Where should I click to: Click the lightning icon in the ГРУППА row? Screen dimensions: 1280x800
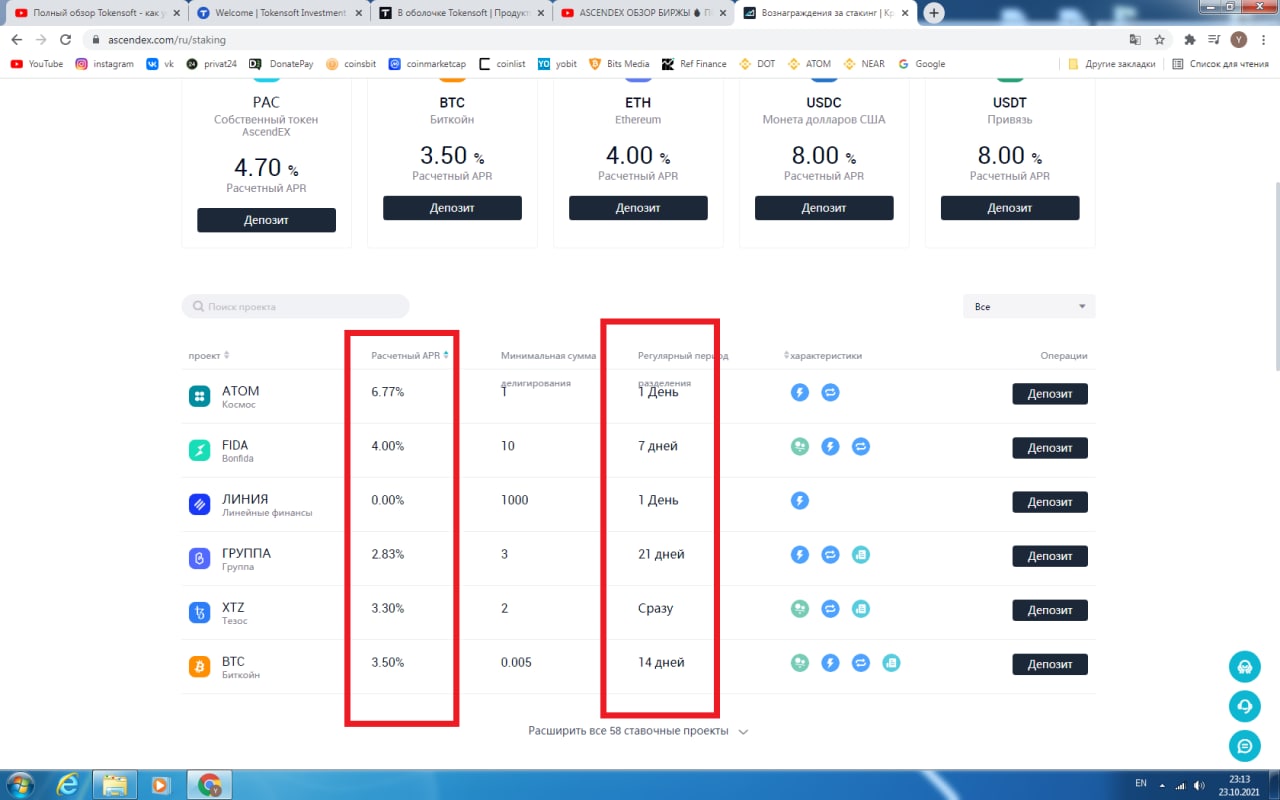pyautogui.click(x=799, y=555)
